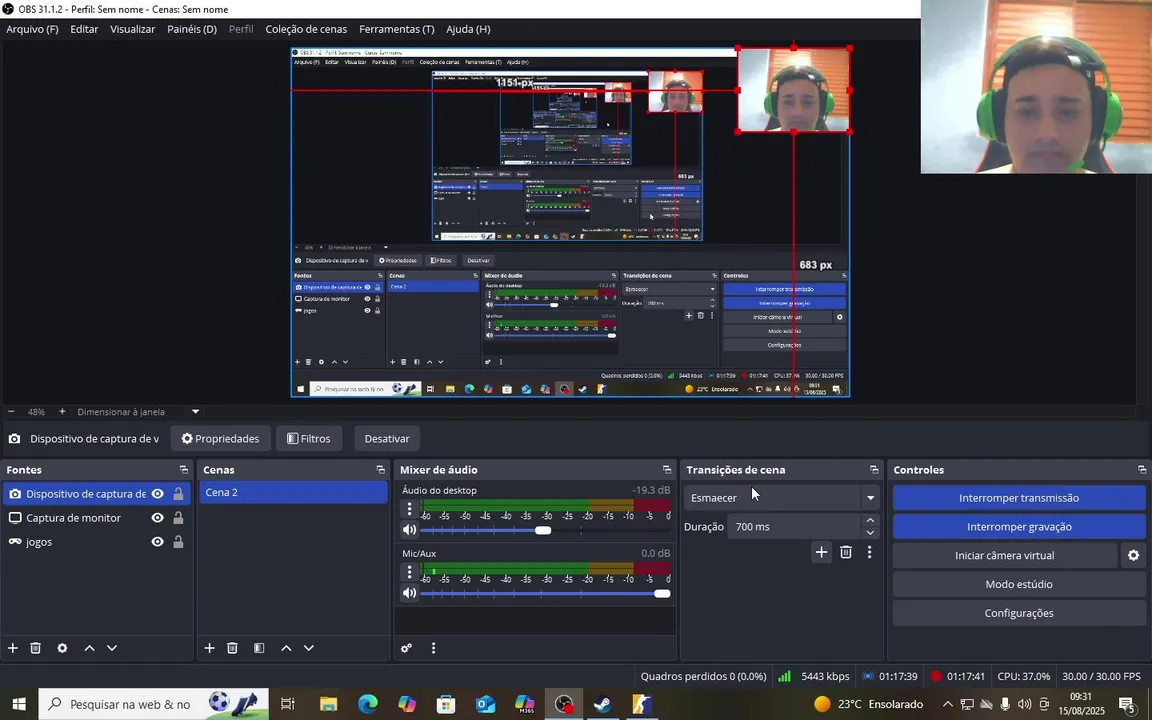Open transition properties three-dots menu
This screenshot has width=1152, height=720.
tap(870, 552)
